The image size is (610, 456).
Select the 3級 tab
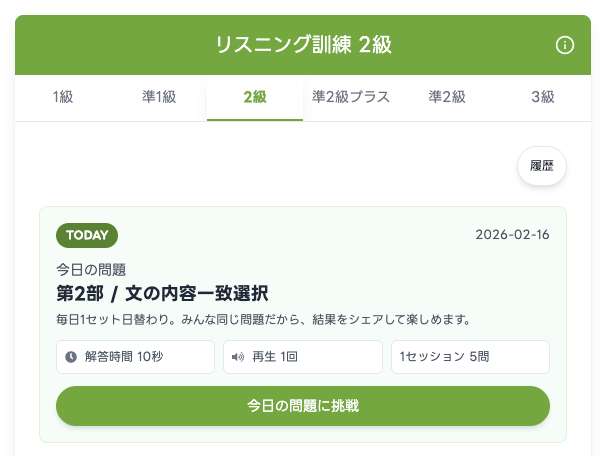click(x=543, y=97)
